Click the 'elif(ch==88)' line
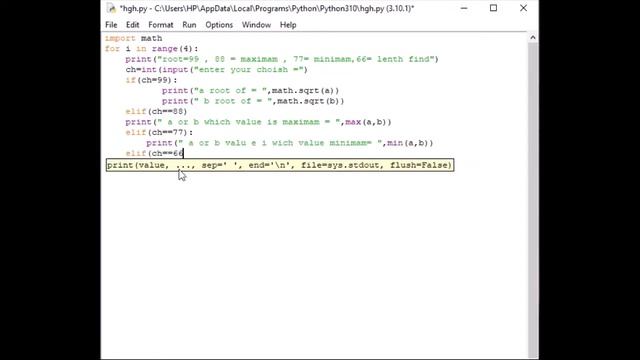The width and height of the screenshot is (640, 360). [x=156, y=111]
